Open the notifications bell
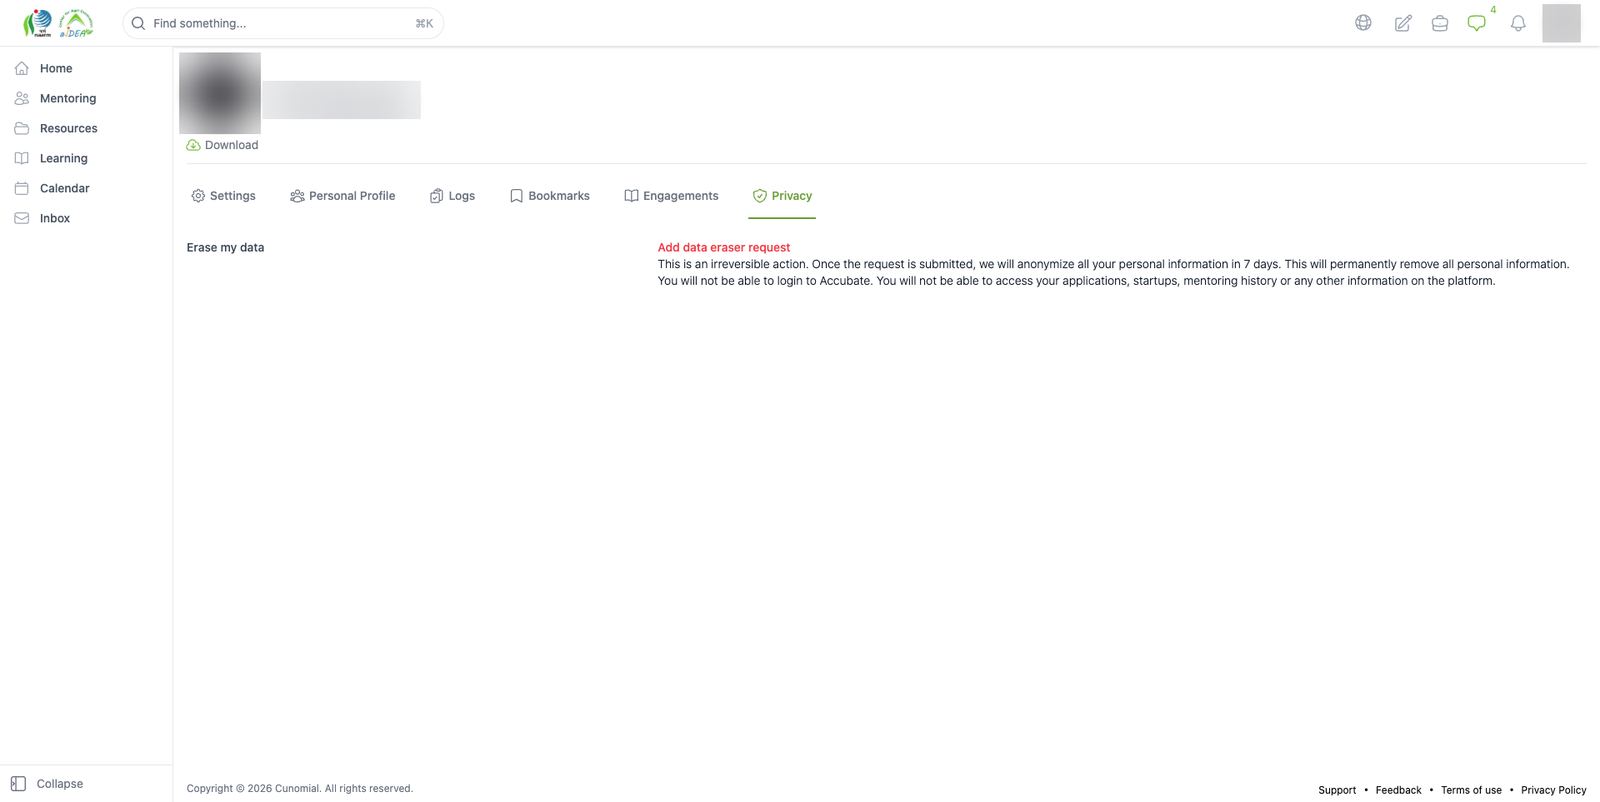This screenshot has width=1600, height=802. coord(1518,23)
